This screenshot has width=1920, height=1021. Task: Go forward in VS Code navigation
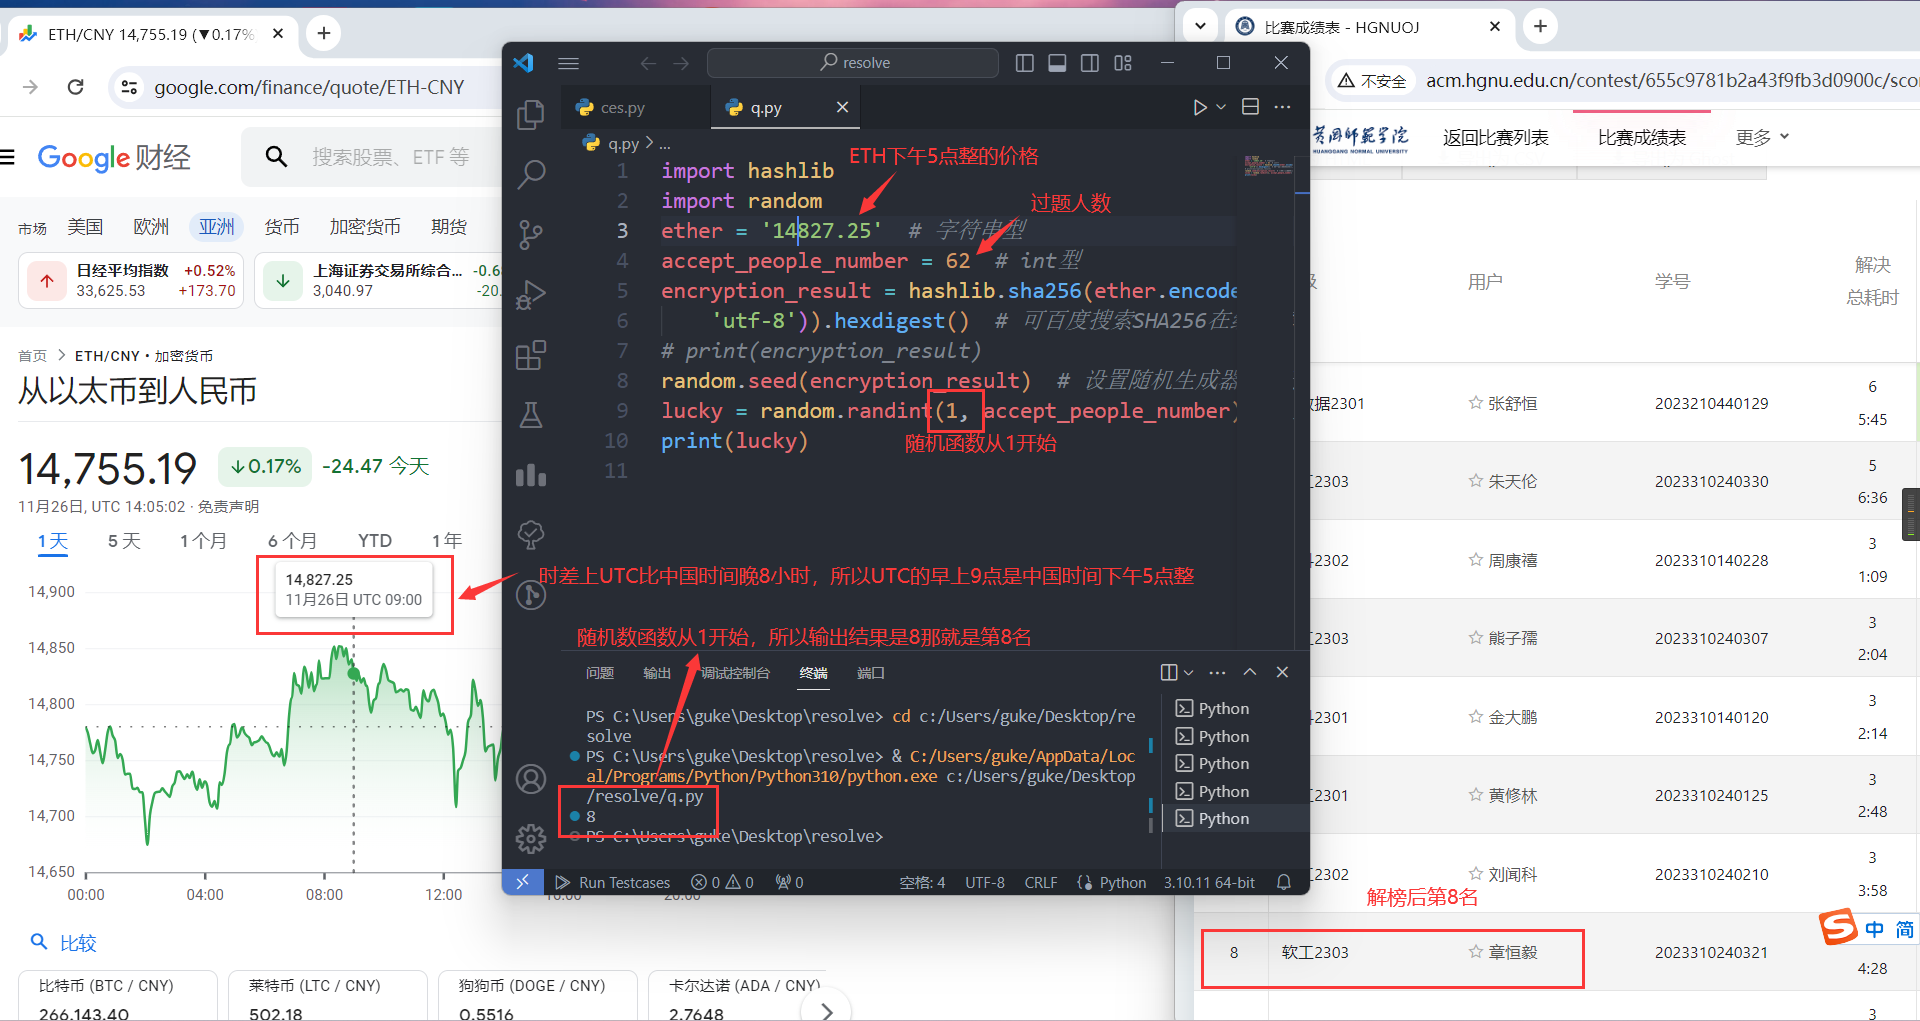coord(681,63)
